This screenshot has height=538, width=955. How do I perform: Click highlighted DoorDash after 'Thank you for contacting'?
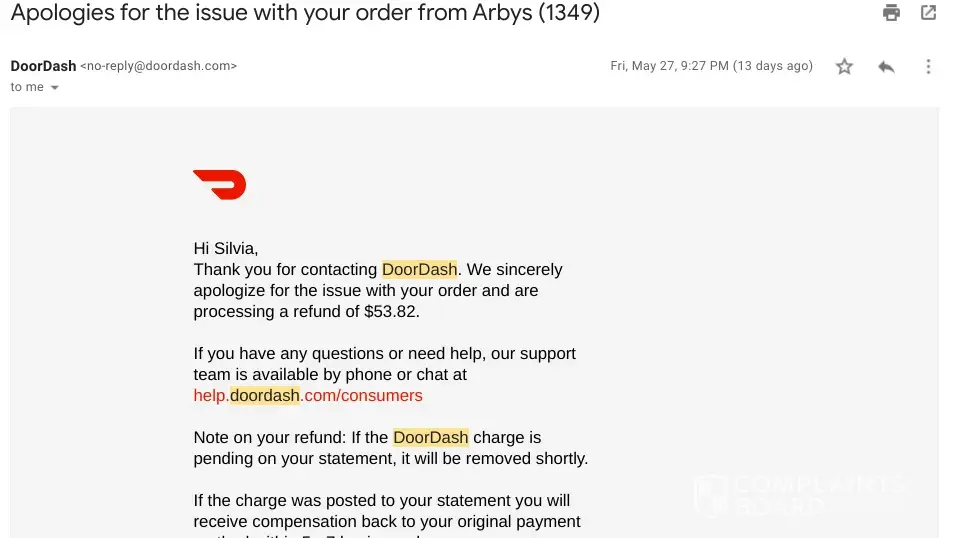pos(420,270)
